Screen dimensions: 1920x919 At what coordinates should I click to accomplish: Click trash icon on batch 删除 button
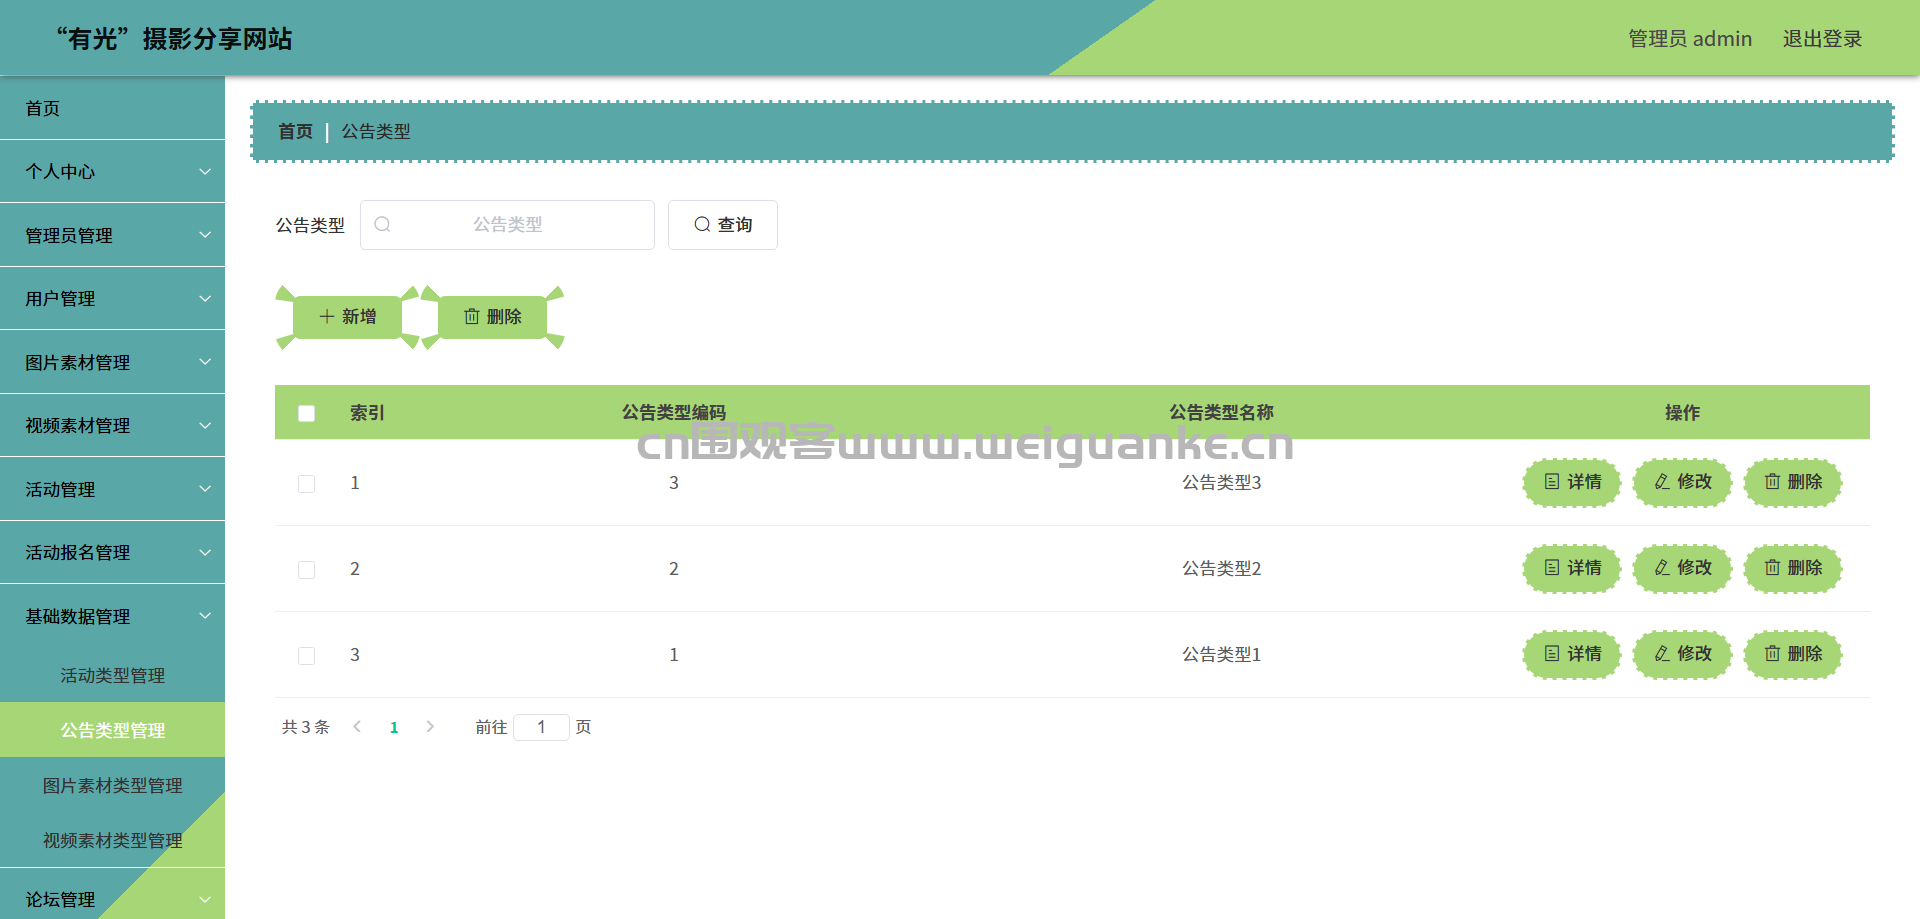pos(472,317)
